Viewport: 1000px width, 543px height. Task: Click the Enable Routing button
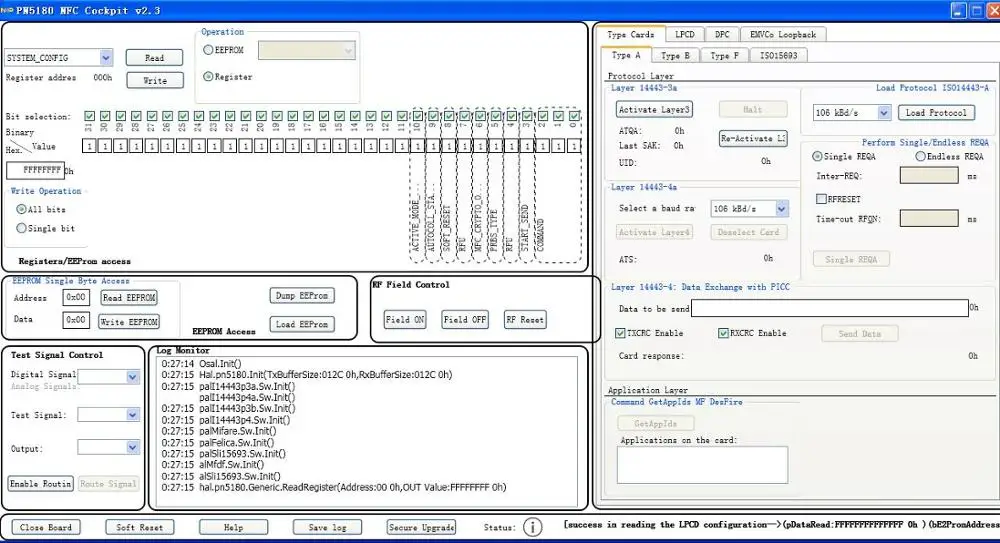pyautogui.click(x=41, y=484)
